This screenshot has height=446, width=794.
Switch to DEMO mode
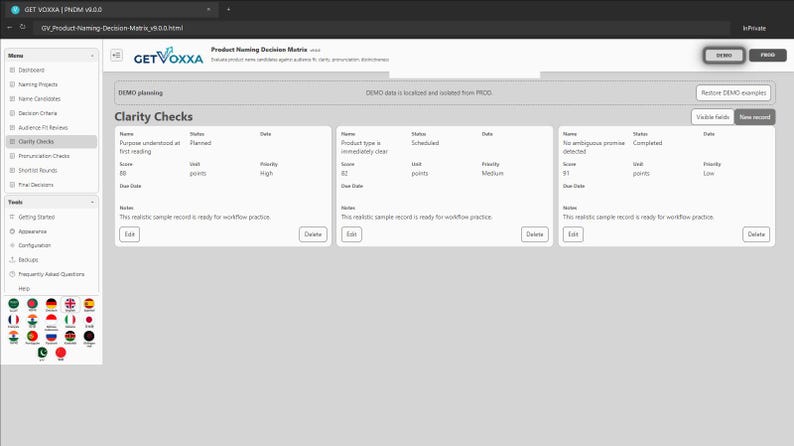tap(724, 55)
